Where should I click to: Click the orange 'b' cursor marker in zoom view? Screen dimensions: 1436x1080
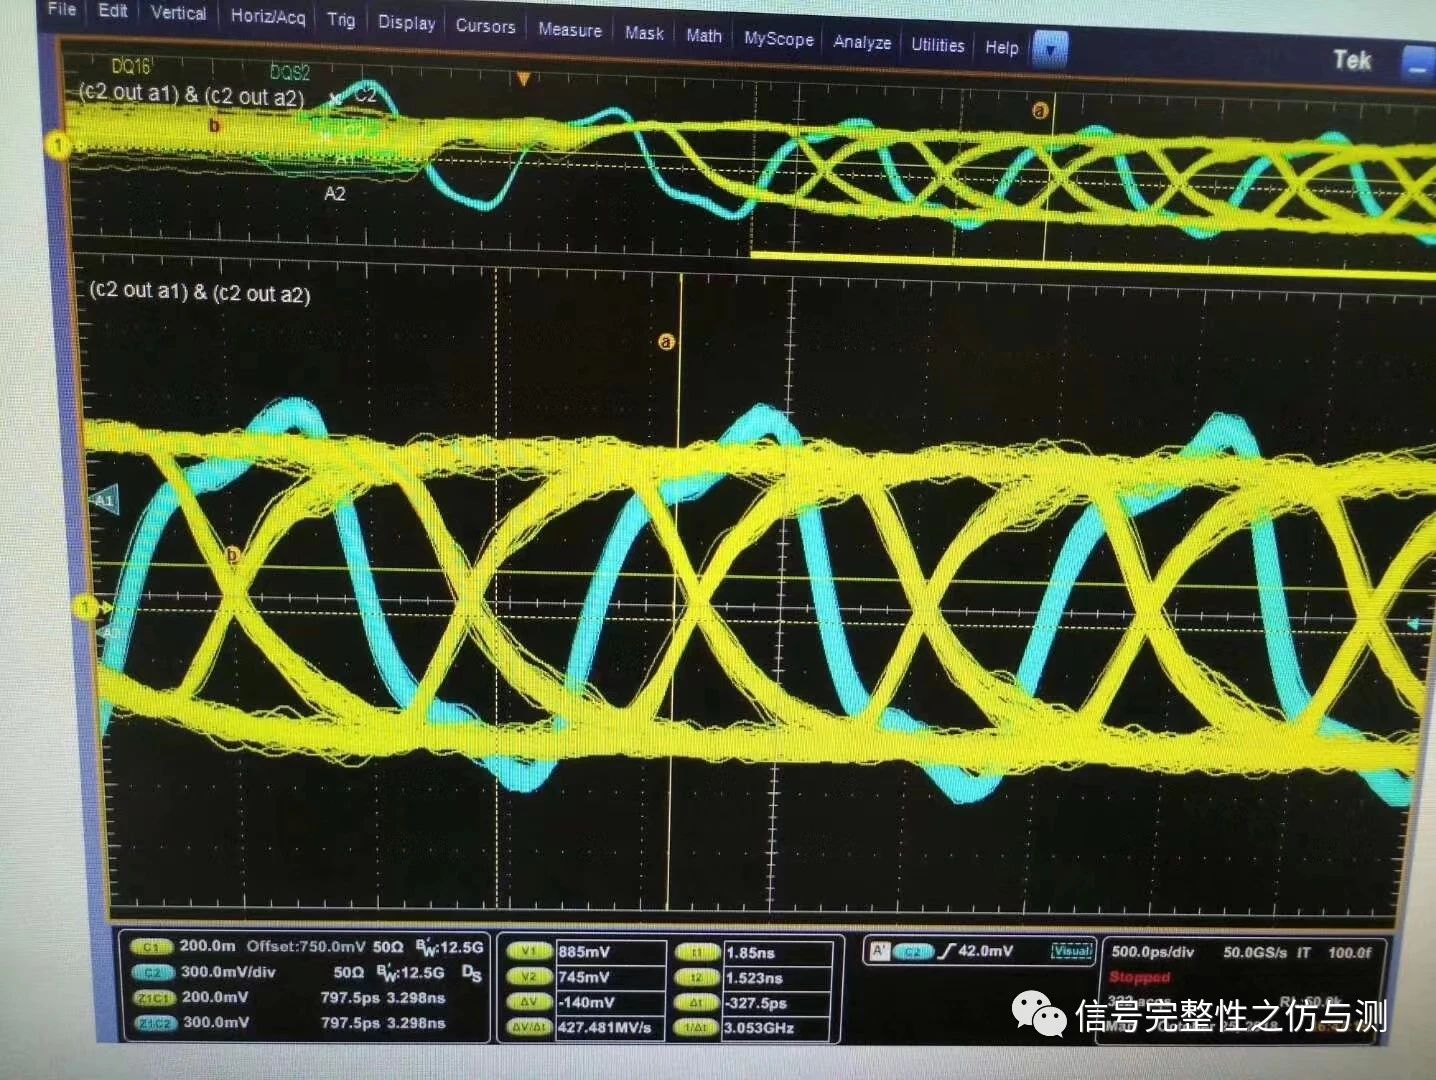[x=233, y=555]
